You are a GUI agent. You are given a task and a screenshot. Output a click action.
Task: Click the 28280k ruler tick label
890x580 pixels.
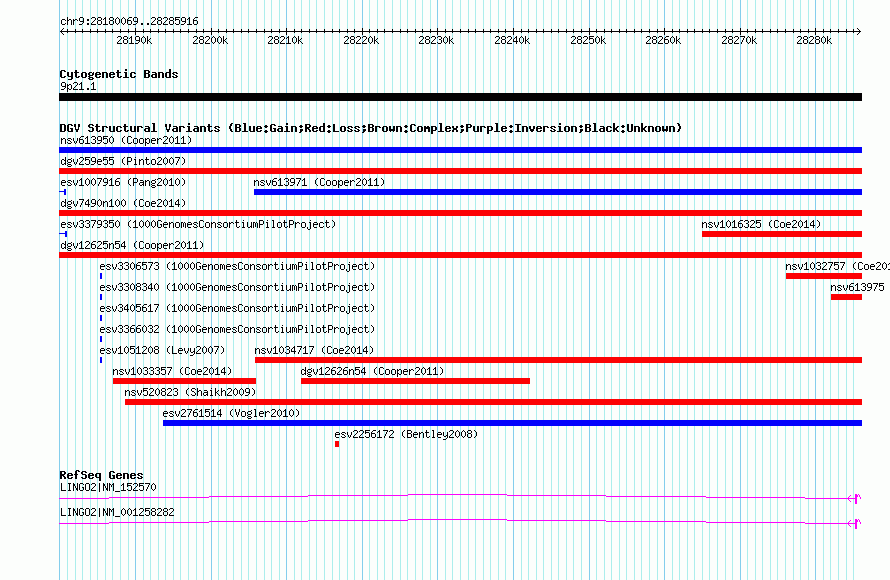[x=814, y=40]
